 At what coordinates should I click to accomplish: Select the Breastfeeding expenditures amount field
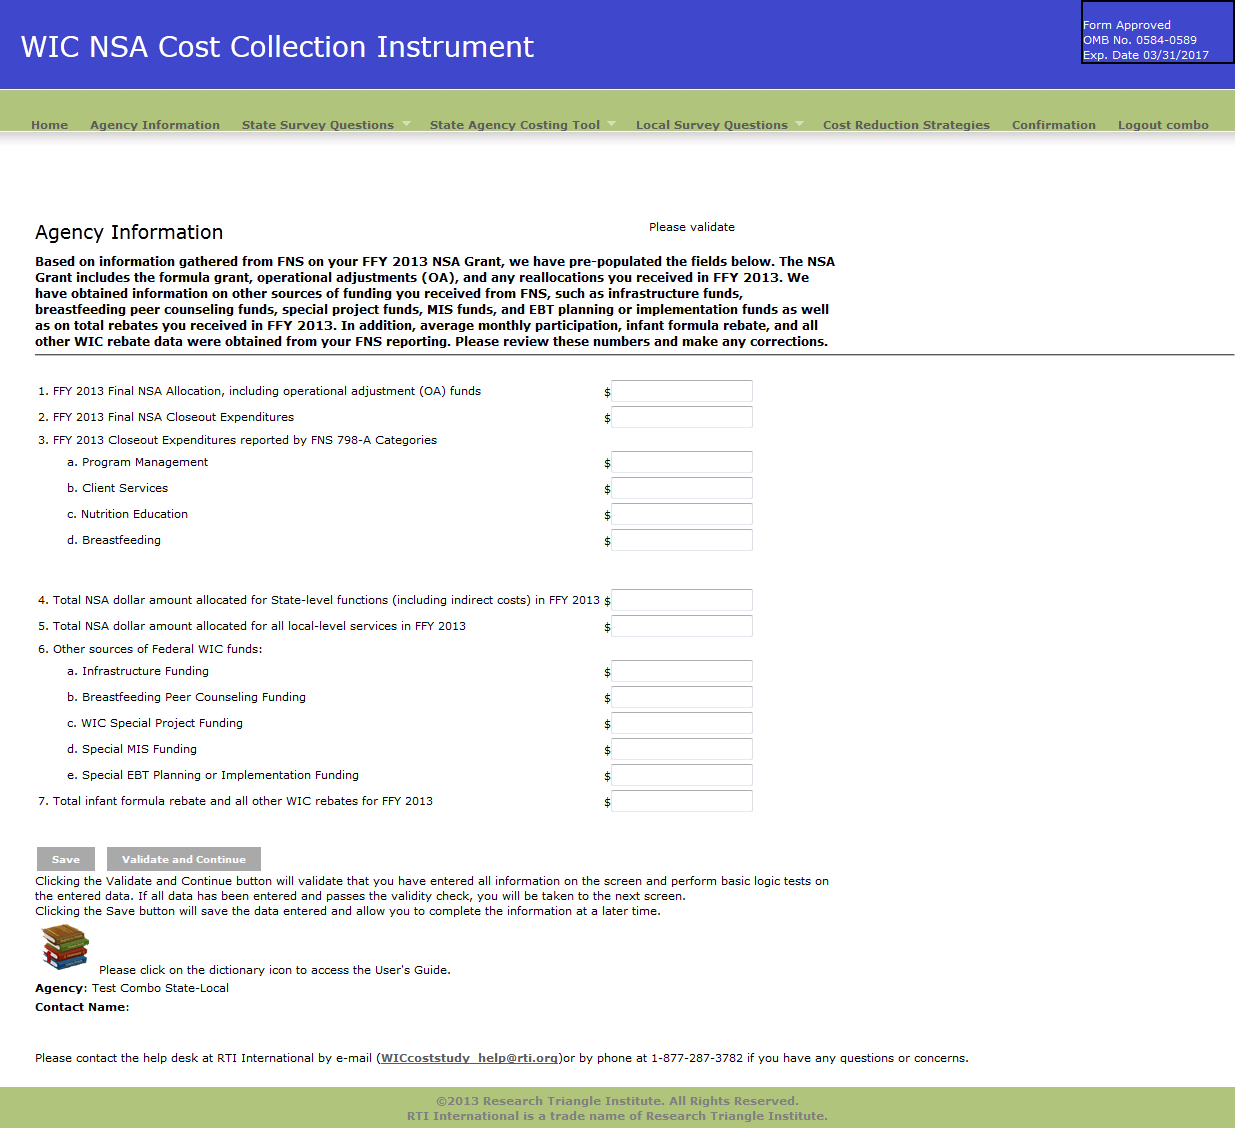coord(682,540)
